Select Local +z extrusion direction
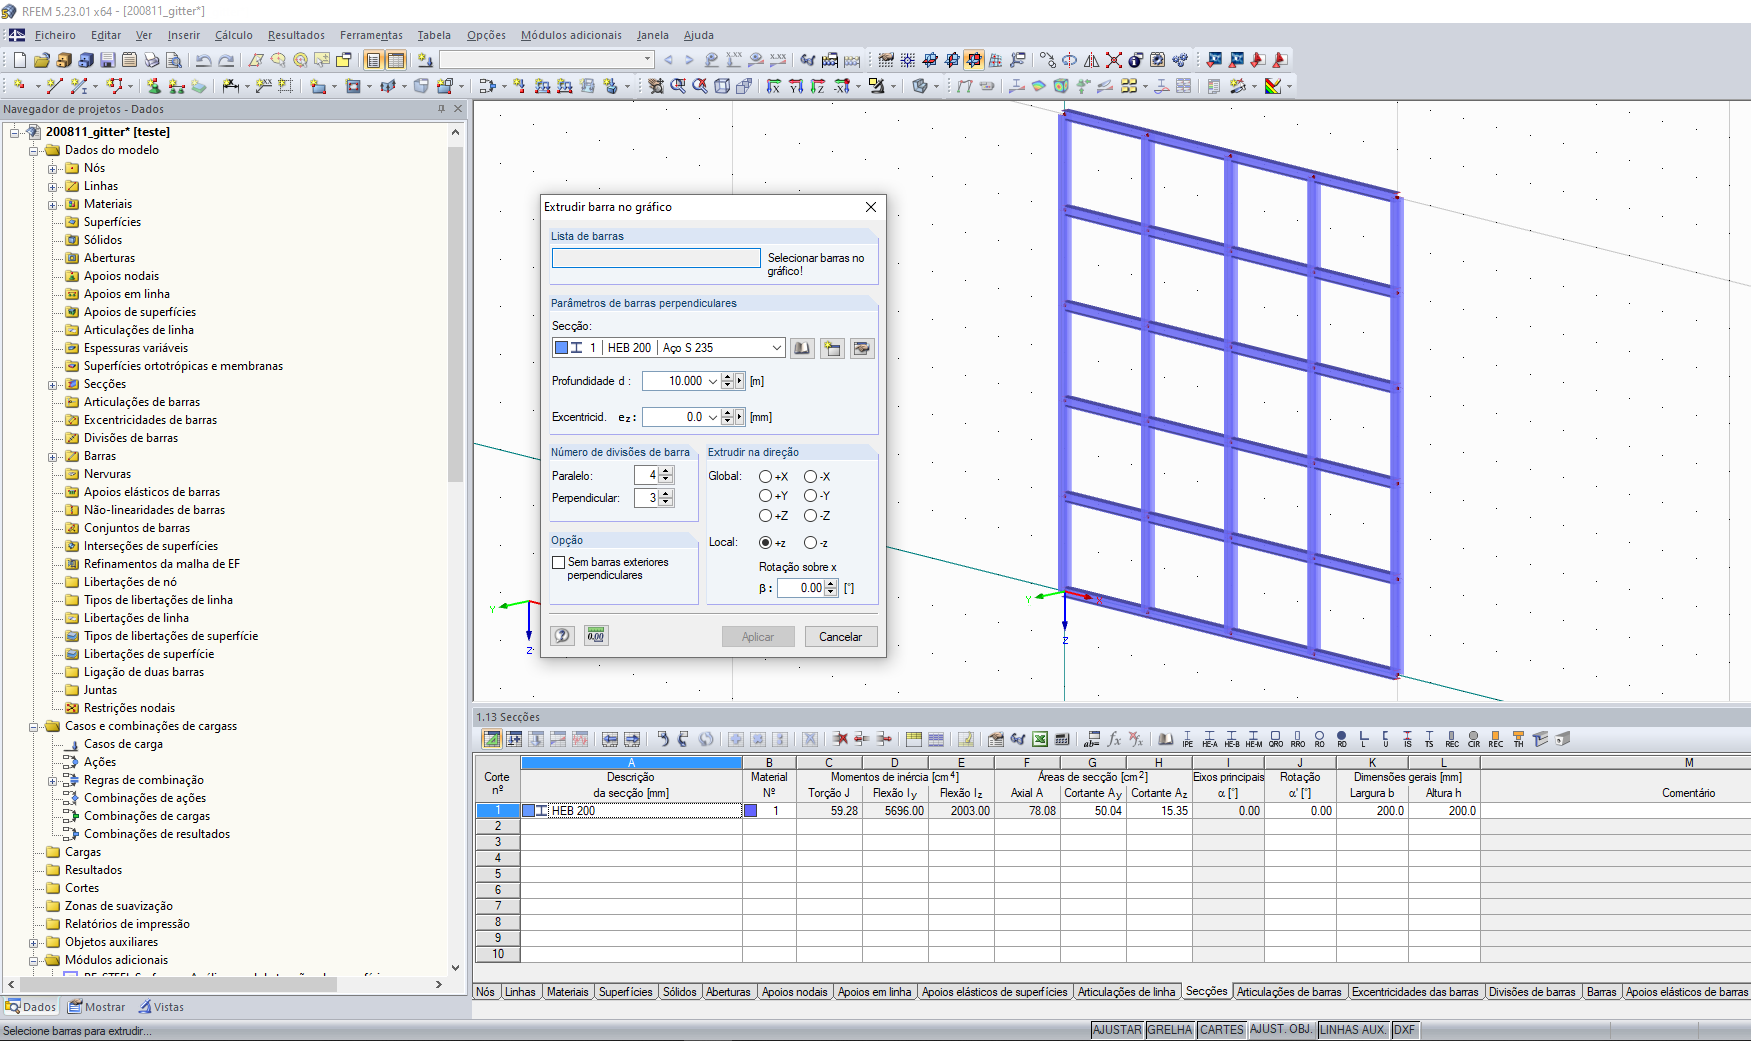 [765, 543]
